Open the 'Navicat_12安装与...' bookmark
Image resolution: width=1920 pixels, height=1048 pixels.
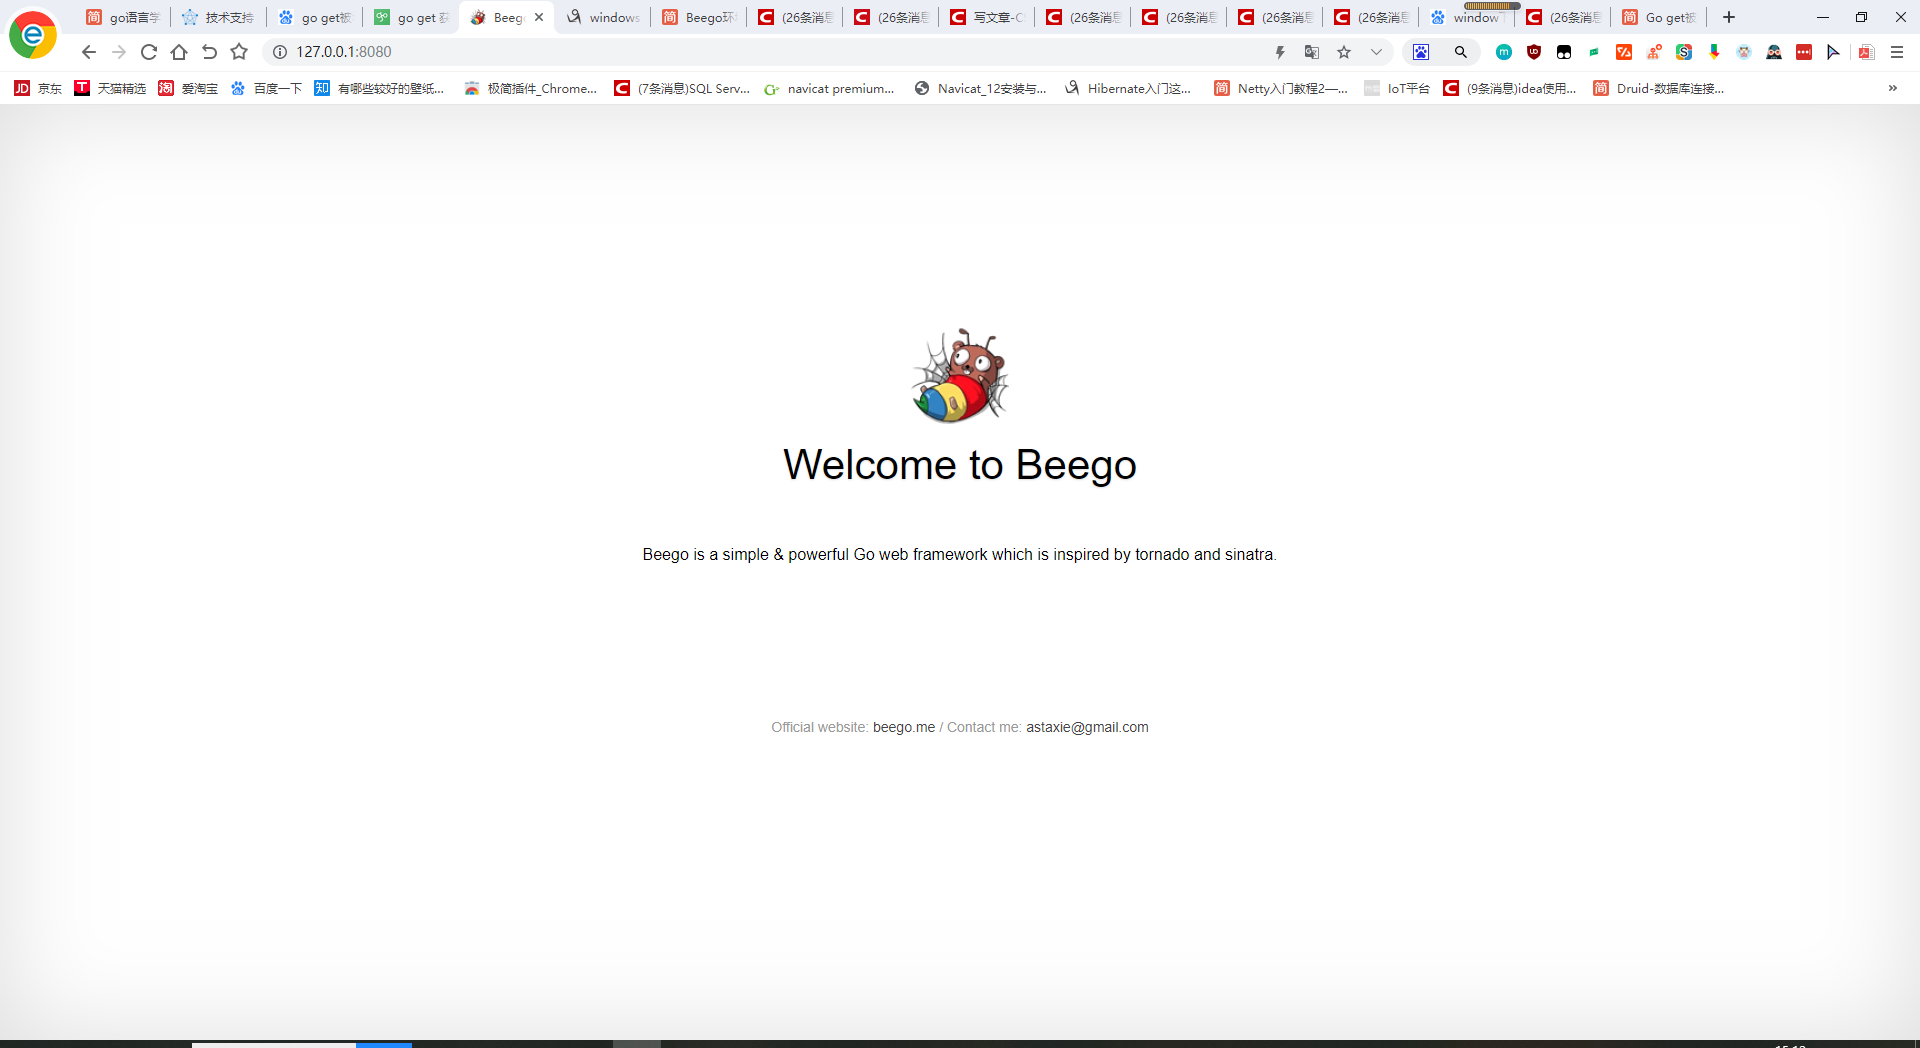pyautogui.click(x=981, y=88)
